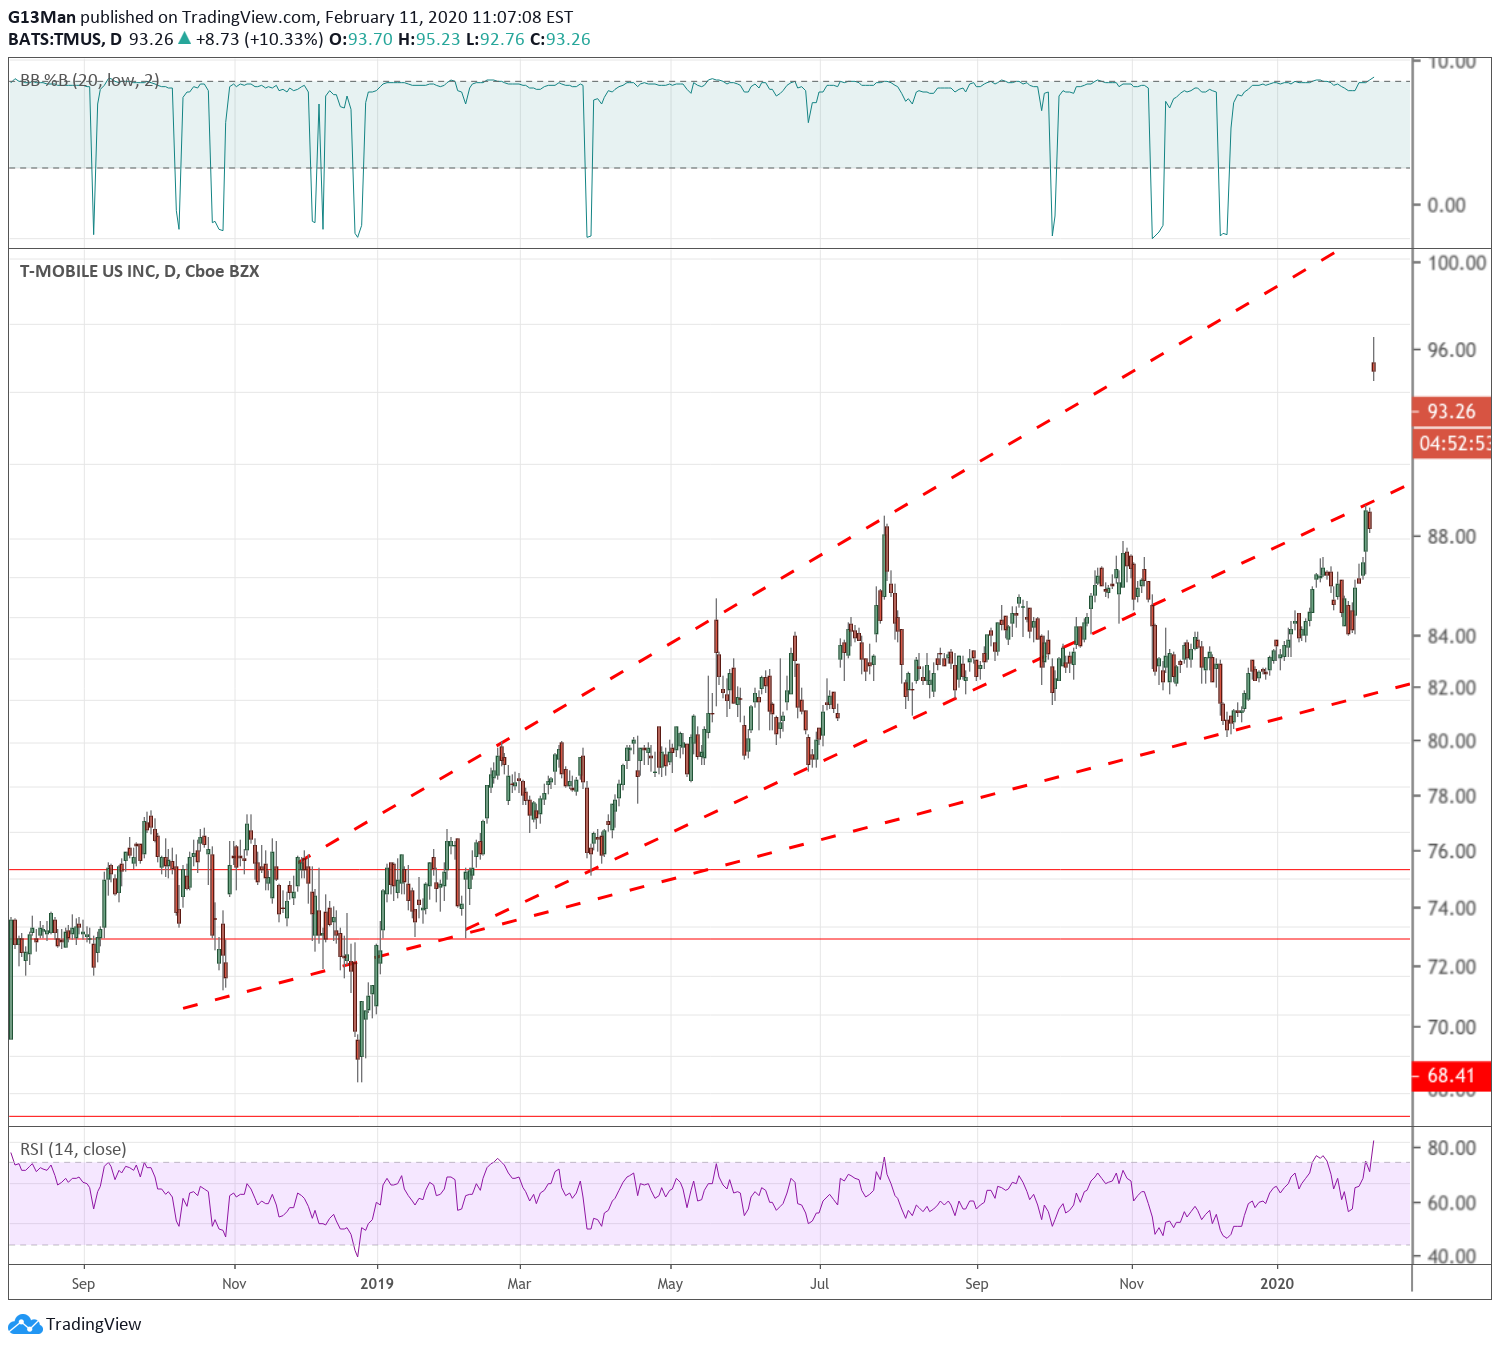Click the O:93.70 open price value
This screenshot has height=1348, width=1500.
[x=361, y=39]
